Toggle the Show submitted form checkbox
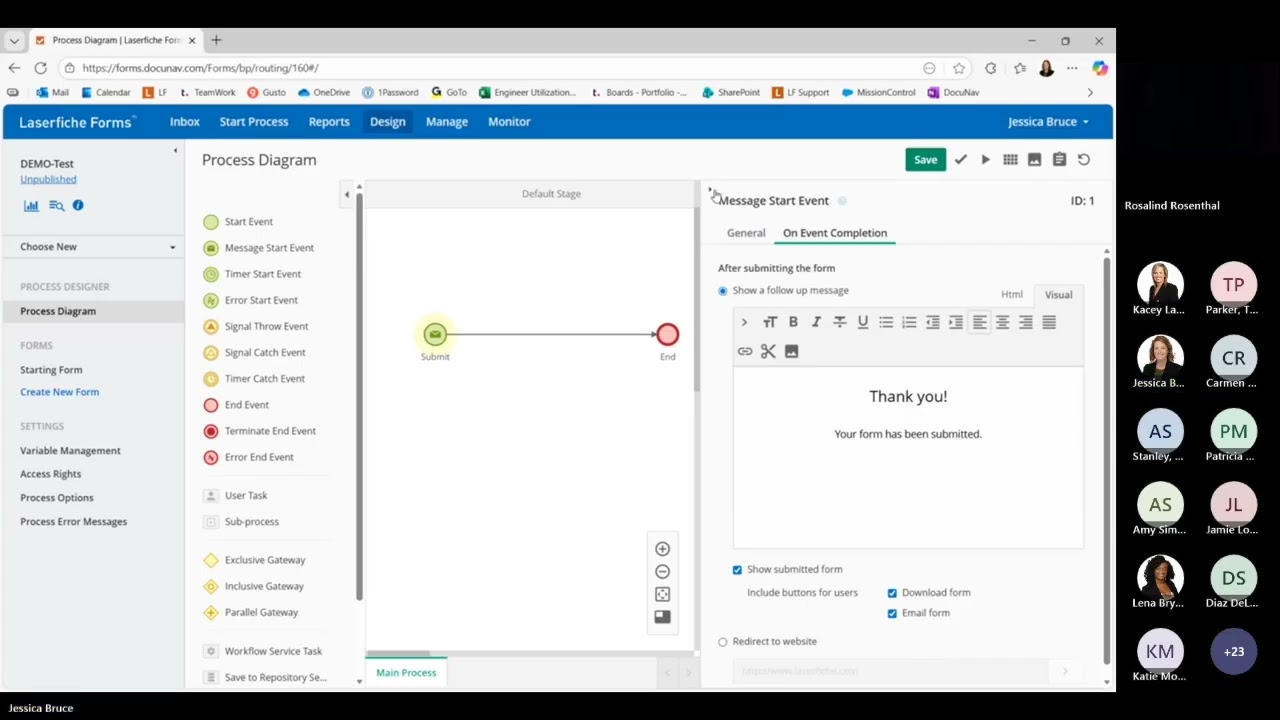The image size is (1280, 720). [x=738, y=570]
